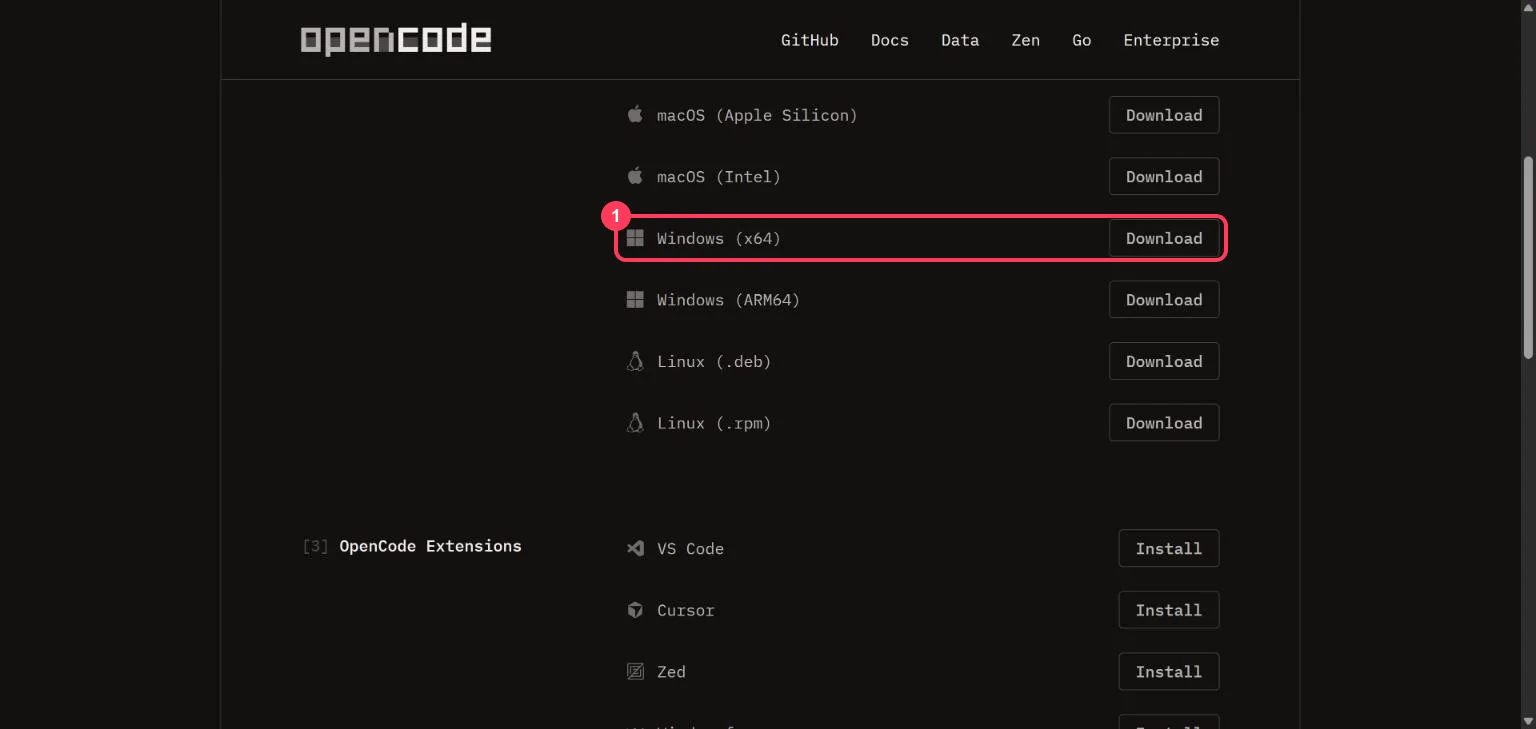Download the Windows (ARM64) build
This screenshot has width=1536, height=729.
click(x=1164, y=300)
